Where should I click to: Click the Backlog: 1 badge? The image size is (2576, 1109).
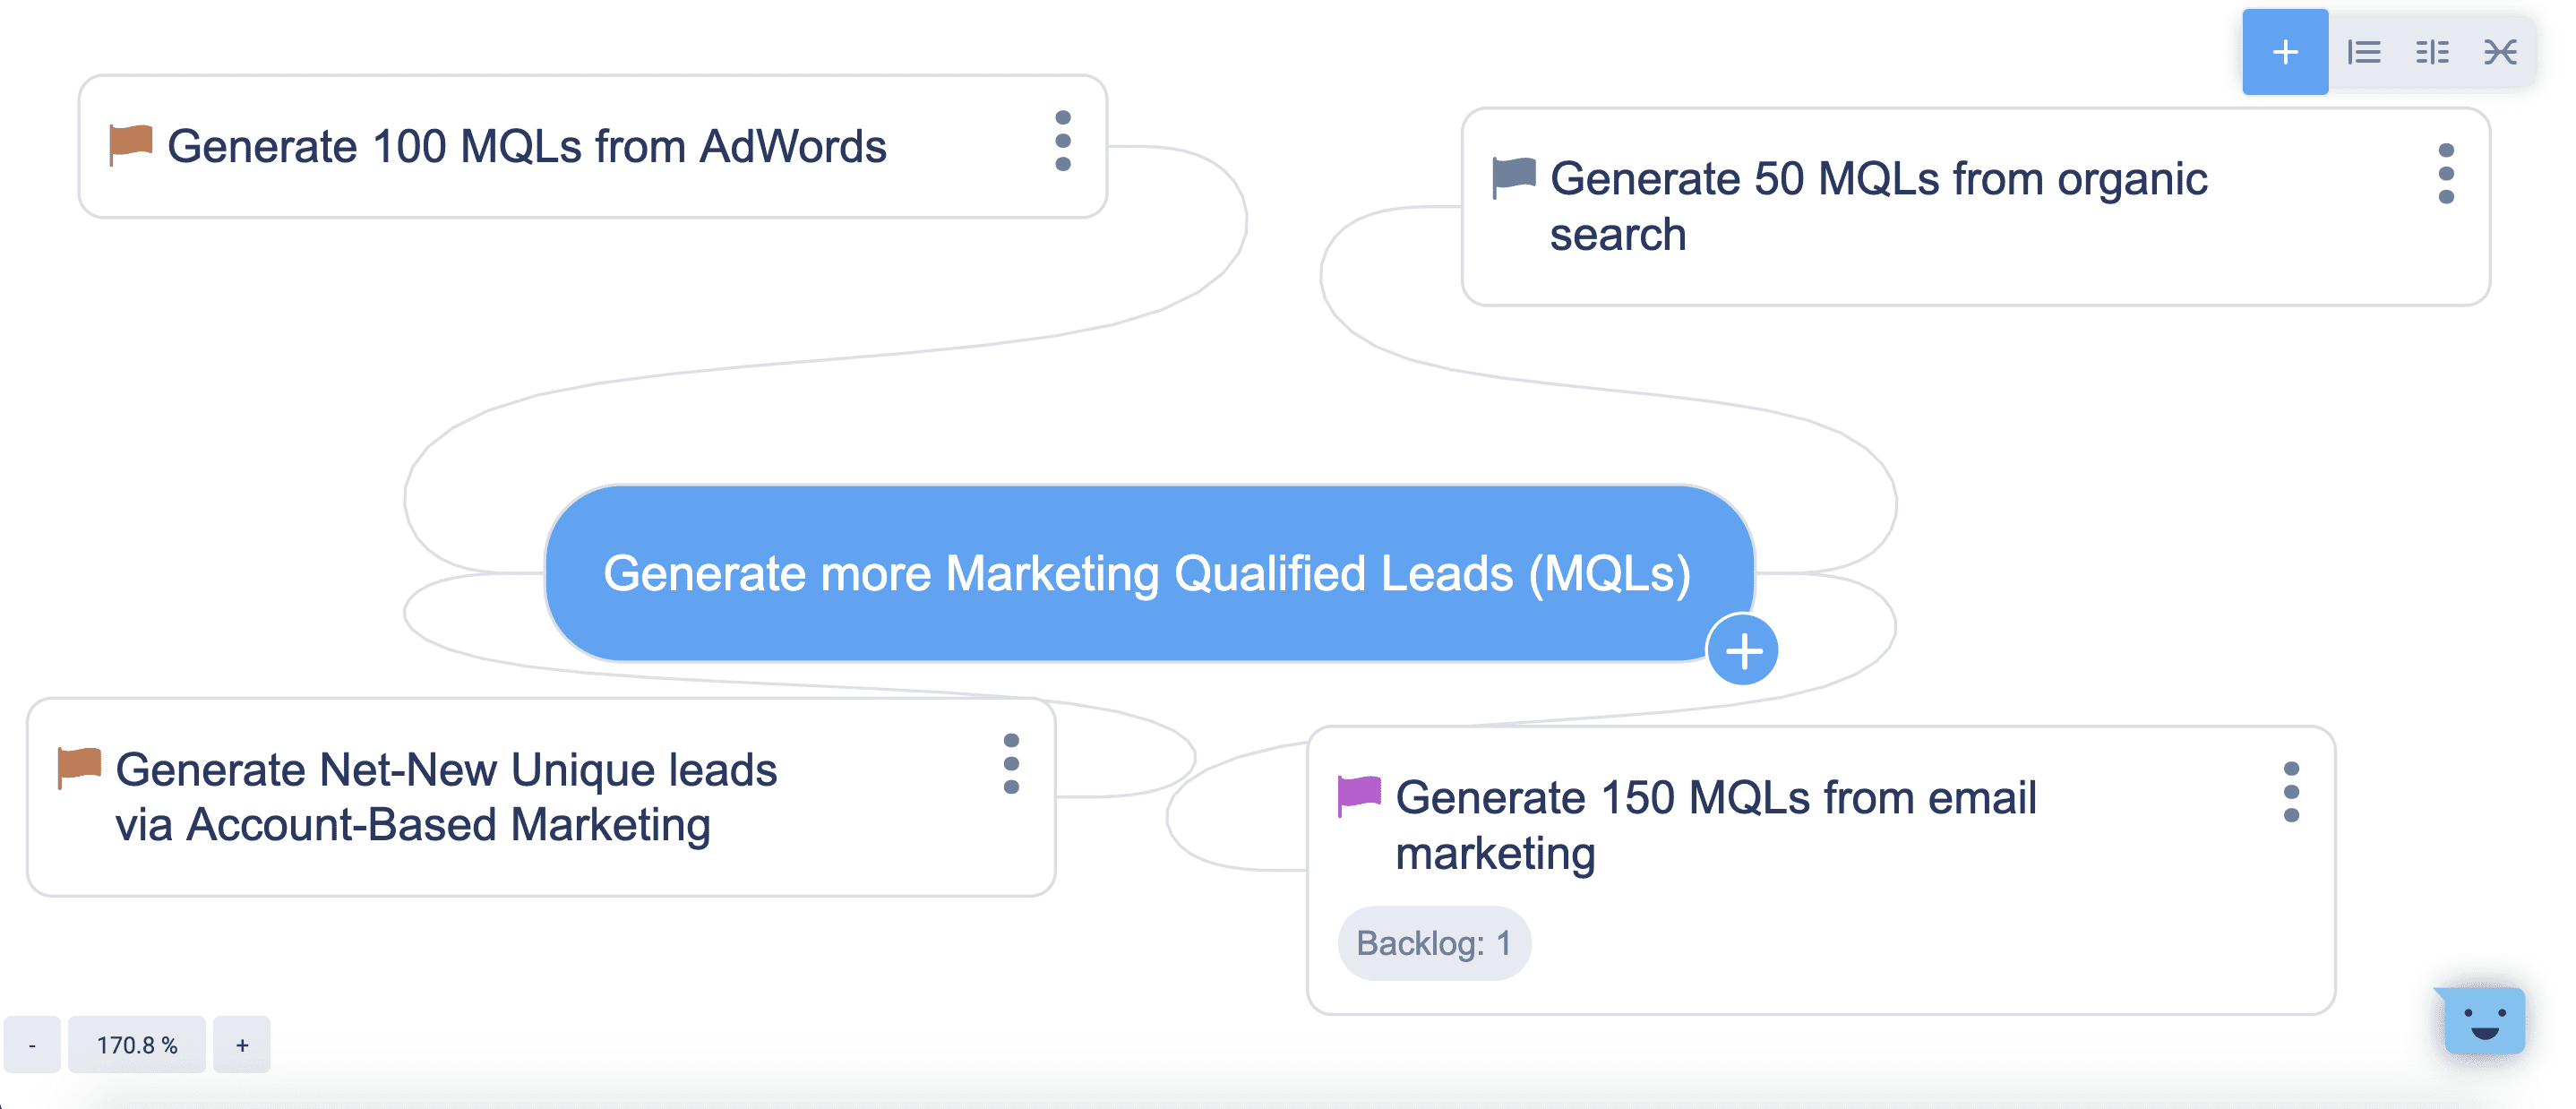(x=1434, y=943)
